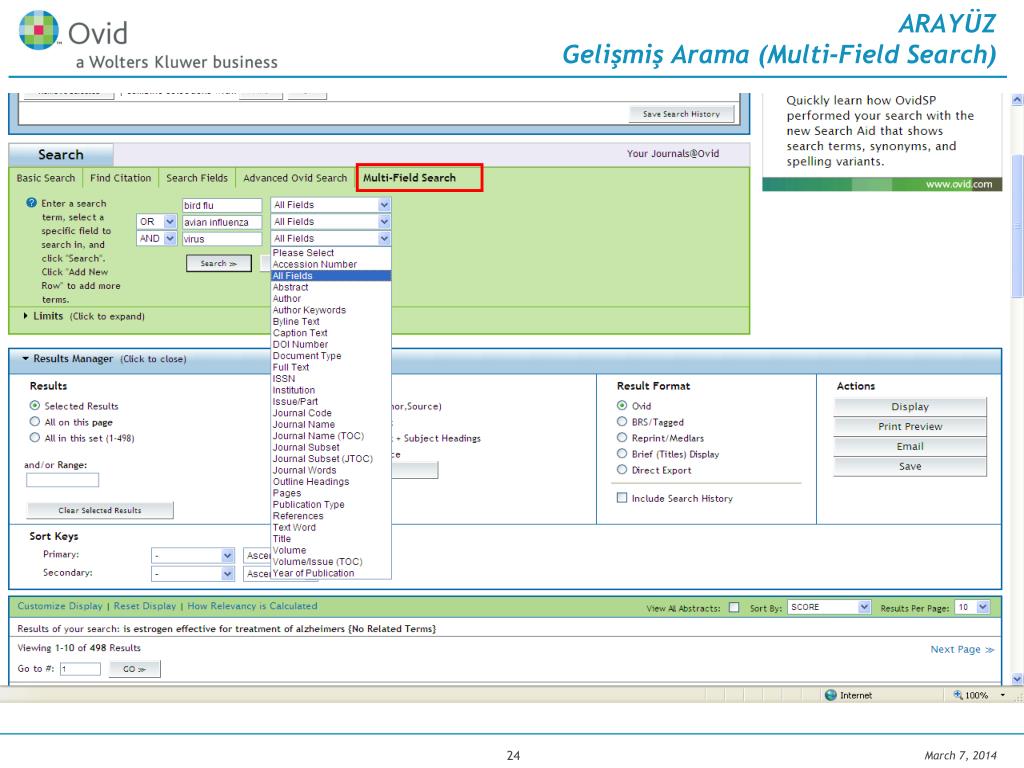Click the bird flu search term field
The height and width of the screenshot is (768, 1024).
click(222, 205)
